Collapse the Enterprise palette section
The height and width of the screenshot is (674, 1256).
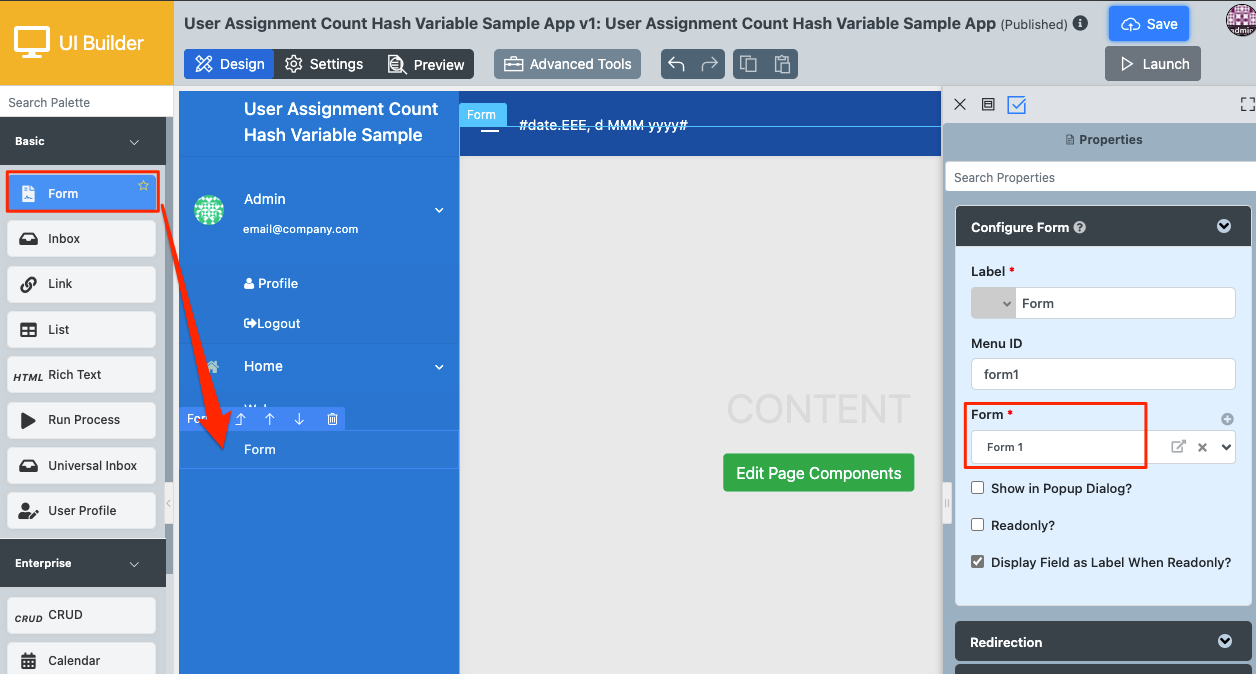(x=135, y=564)
